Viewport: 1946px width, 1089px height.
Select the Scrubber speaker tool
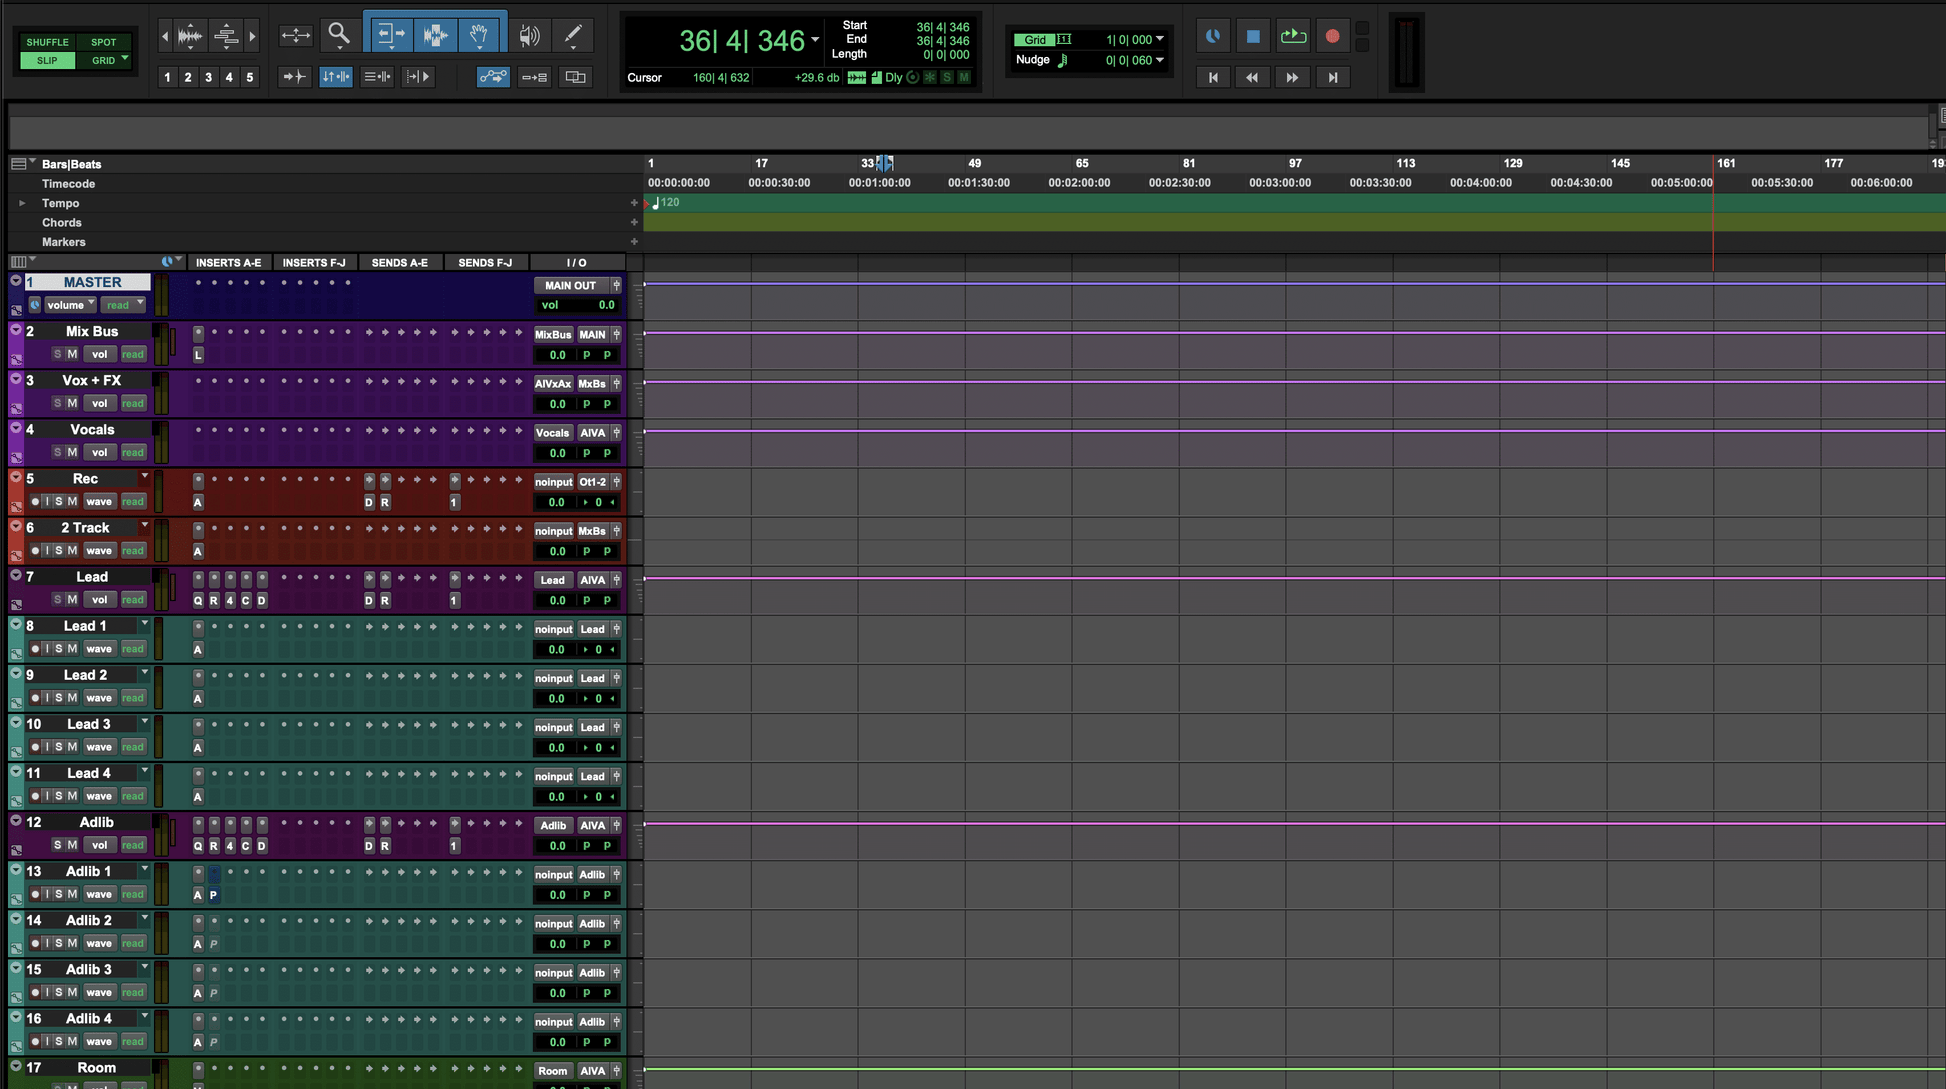[x=529, y=35]
